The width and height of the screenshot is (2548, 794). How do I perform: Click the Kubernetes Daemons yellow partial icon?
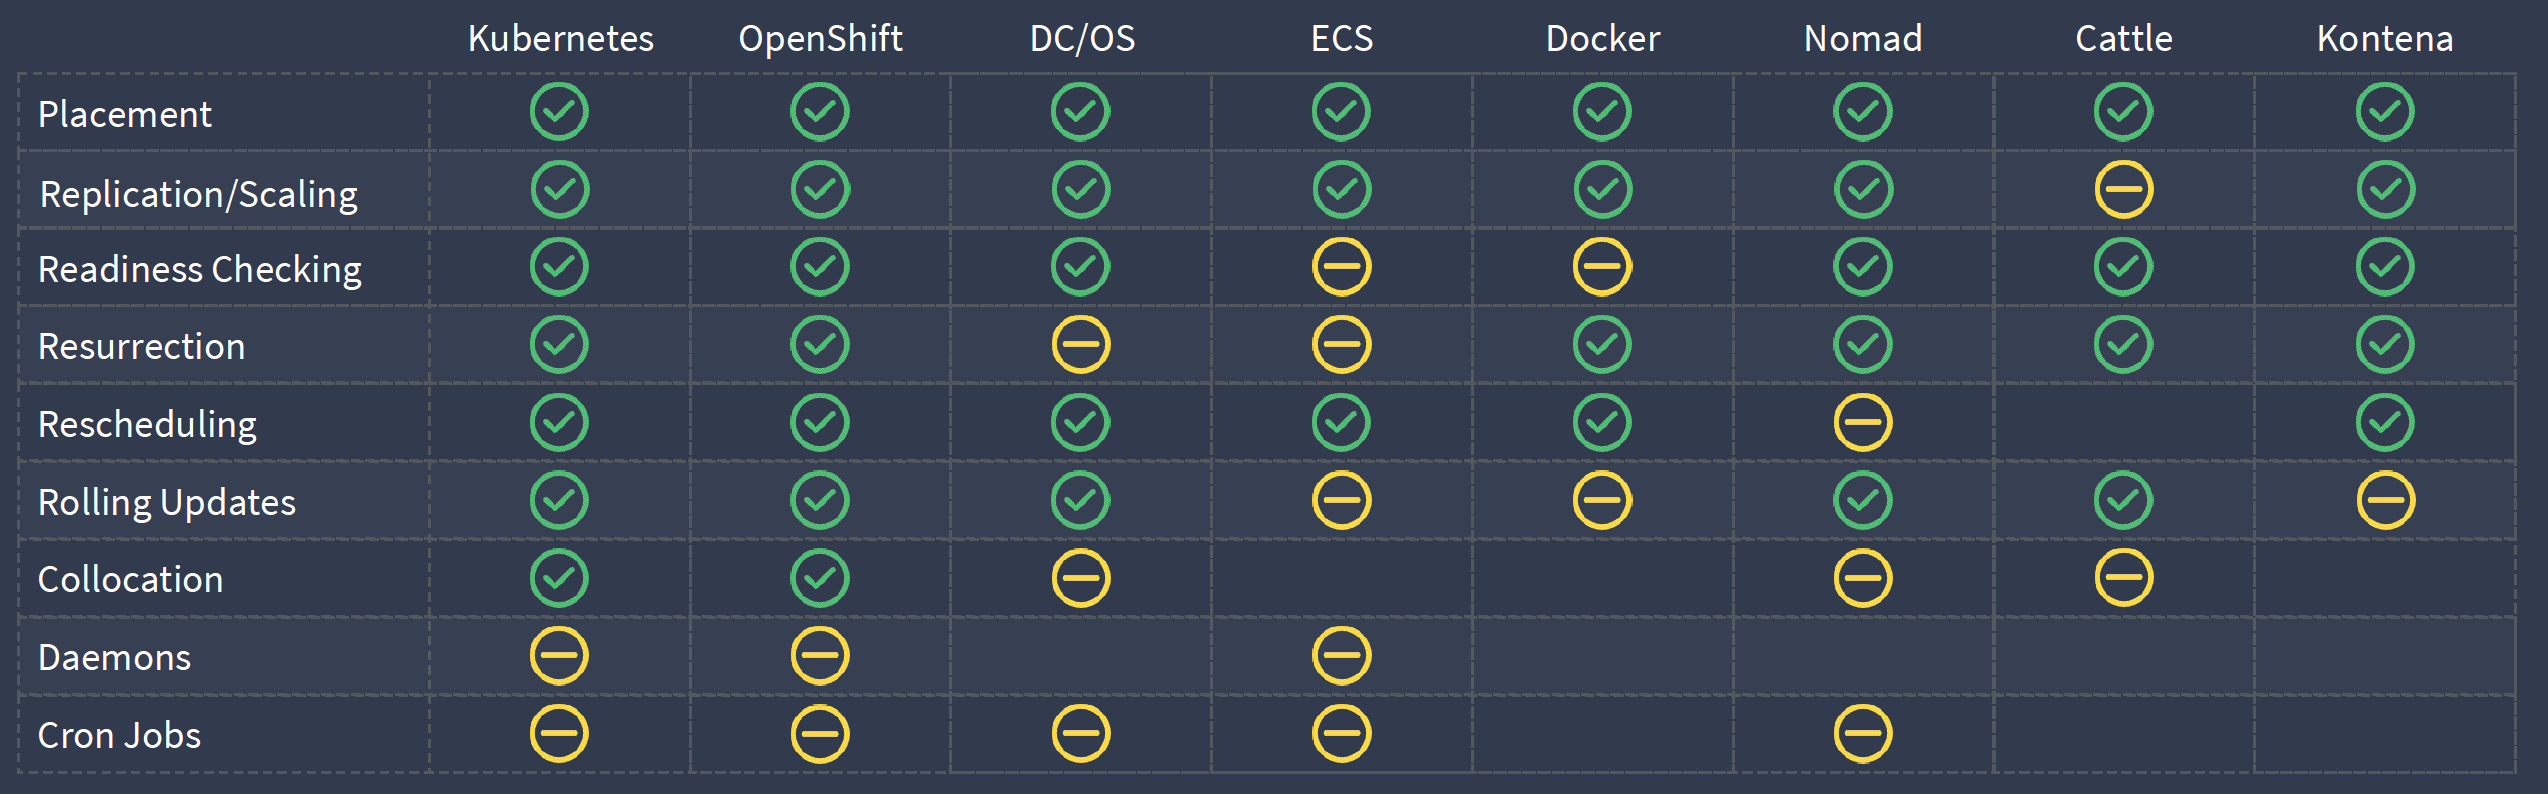(559, 656)
